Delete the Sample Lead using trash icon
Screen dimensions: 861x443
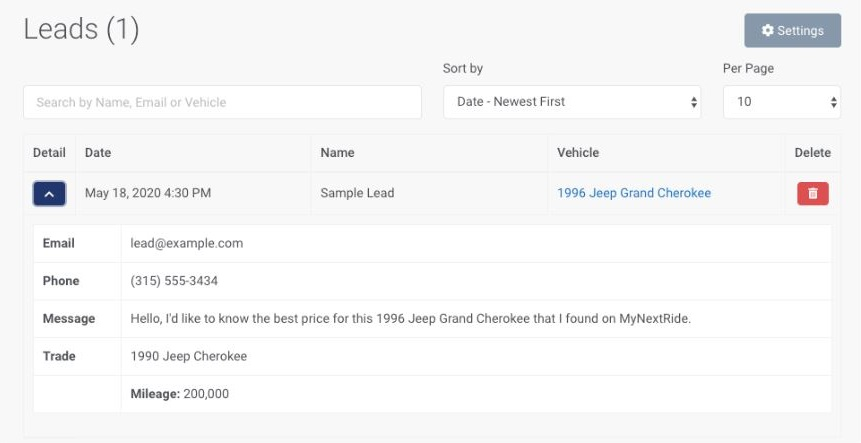(x=812, y=193)
